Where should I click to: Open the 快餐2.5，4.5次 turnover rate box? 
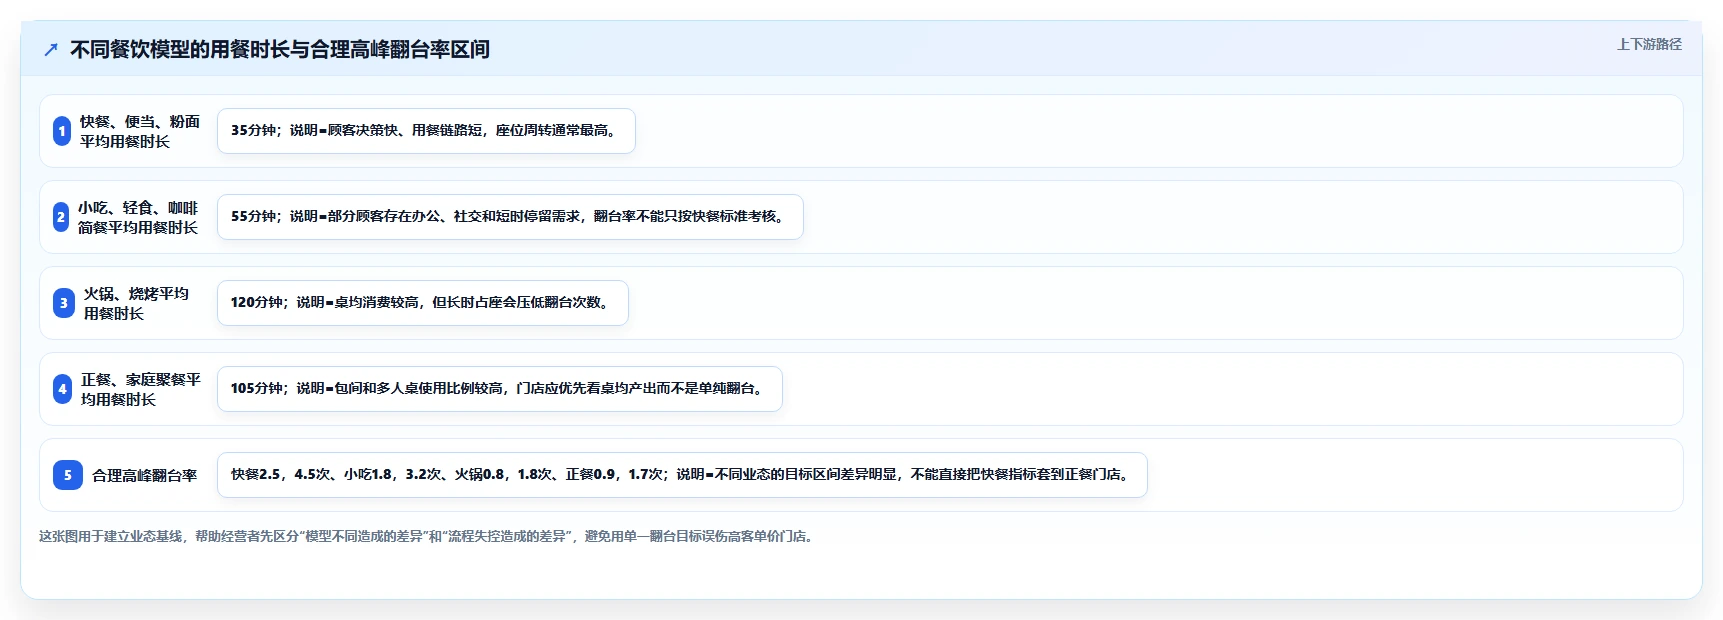pos(682,475)
